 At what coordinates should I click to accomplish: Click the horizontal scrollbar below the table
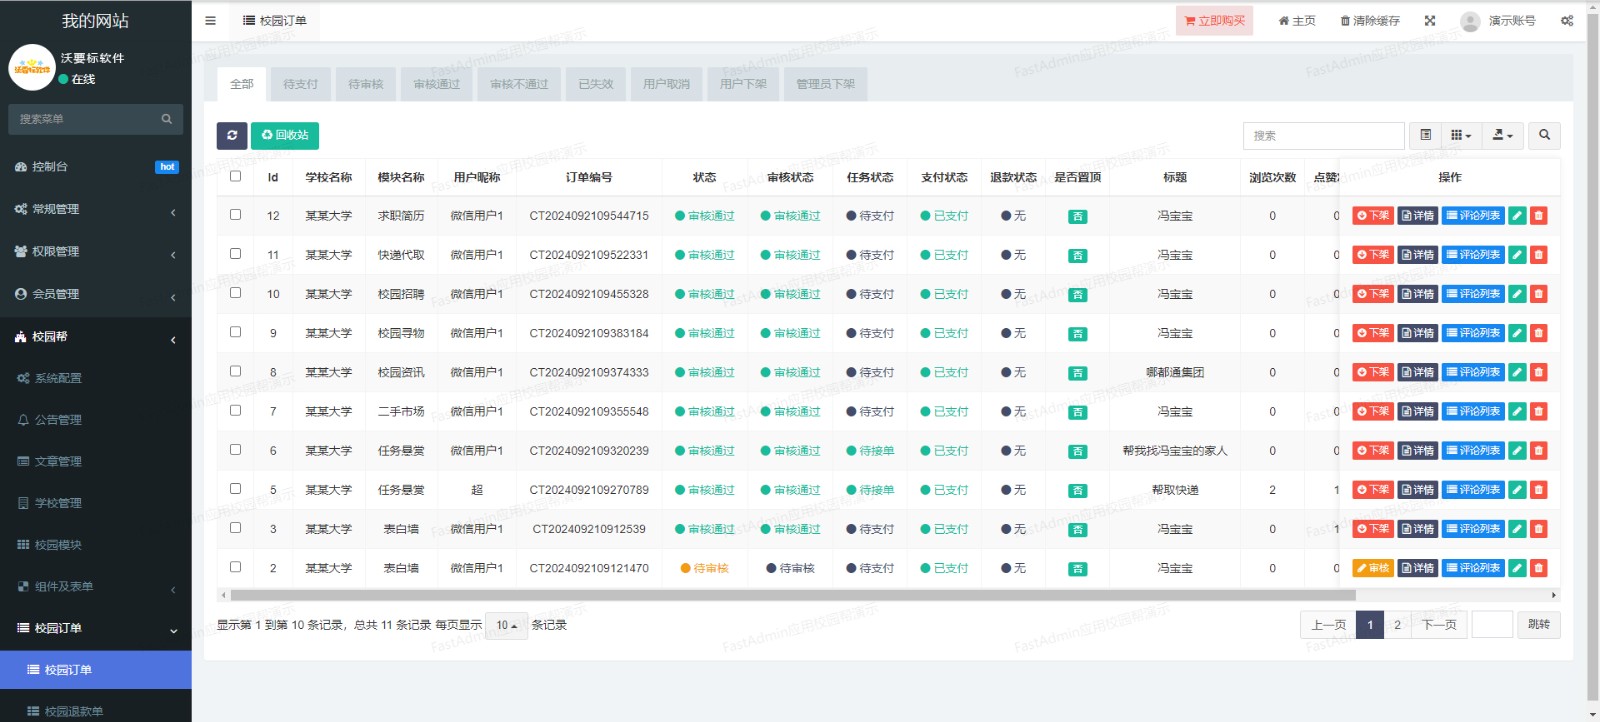coord(792,595)
